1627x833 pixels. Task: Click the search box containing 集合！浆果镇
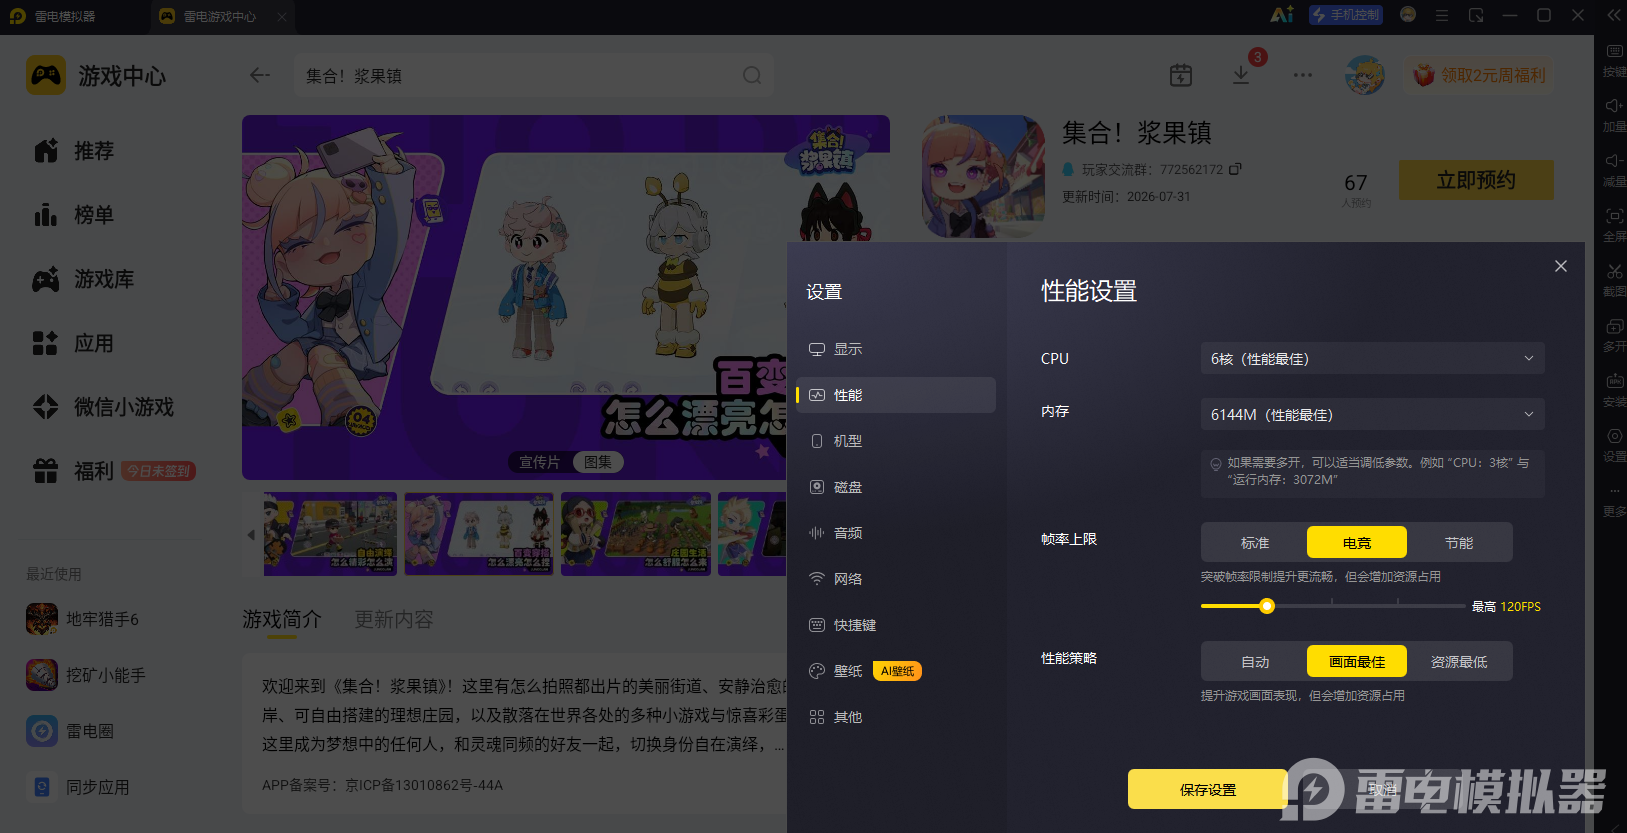(x=534, y=75)
